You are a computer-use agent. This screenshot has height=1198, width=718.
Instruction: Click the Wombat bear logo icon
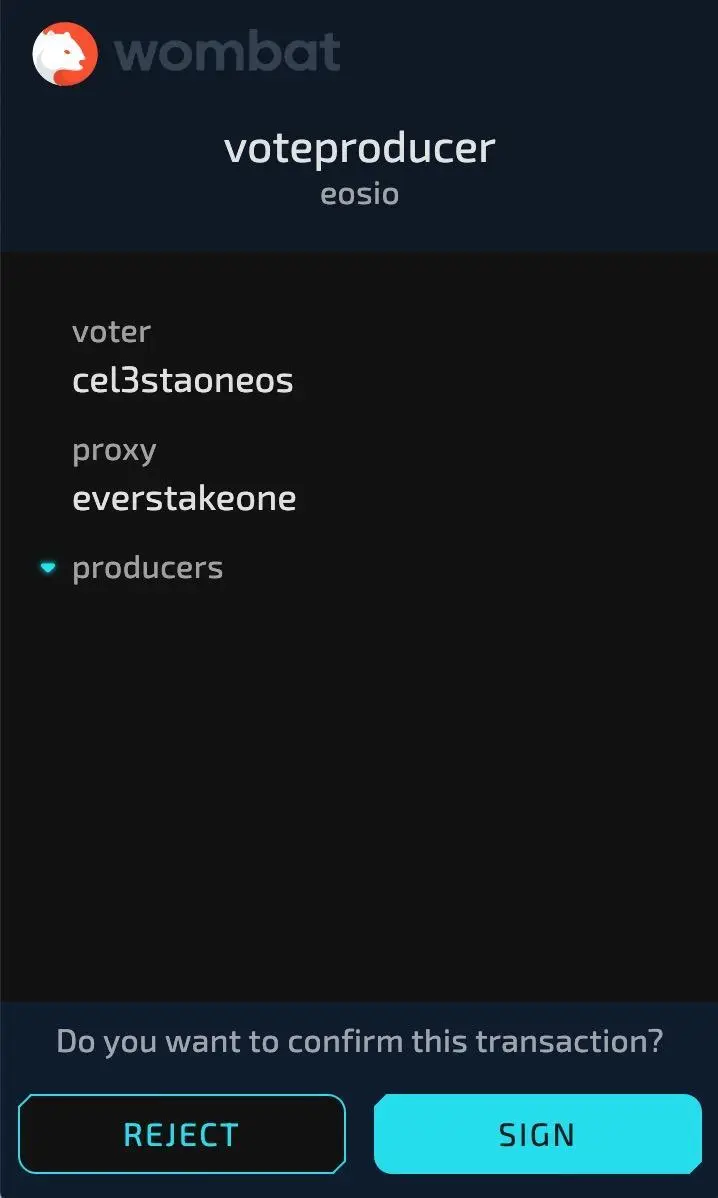[65, 53]
